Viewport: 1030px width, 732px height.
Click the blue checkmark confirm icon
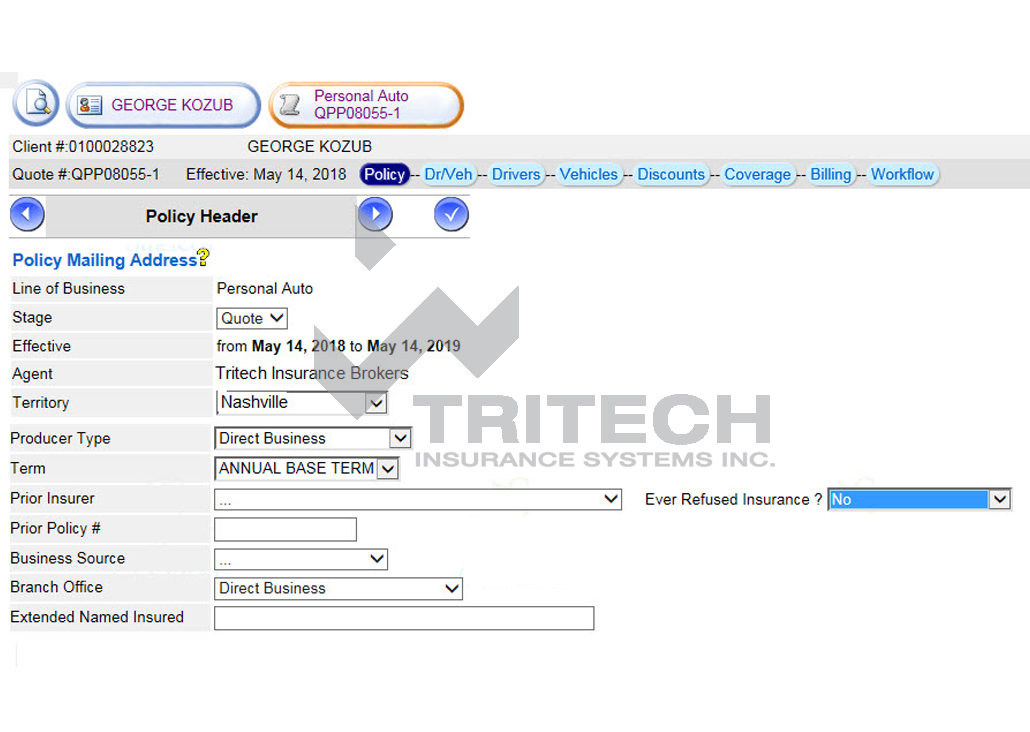pos(451,214)
